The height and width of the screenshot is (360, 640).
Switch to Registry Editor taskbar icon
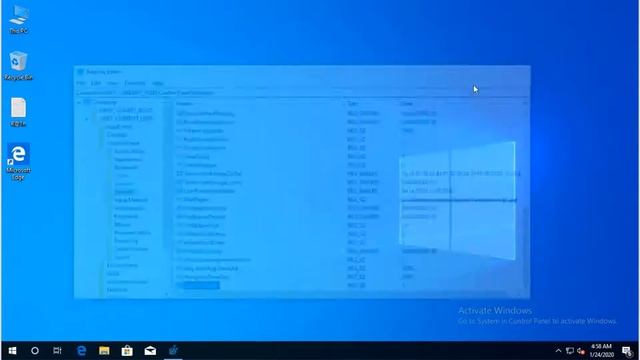173,351
